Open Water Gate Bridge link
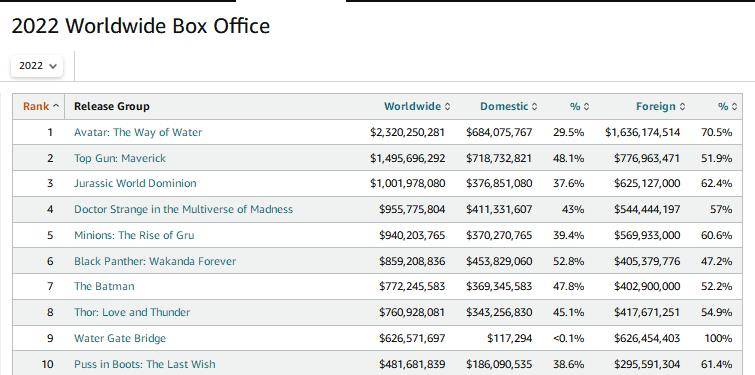The height and width of the screenshot is (375, 755). [x=120, y=338]
